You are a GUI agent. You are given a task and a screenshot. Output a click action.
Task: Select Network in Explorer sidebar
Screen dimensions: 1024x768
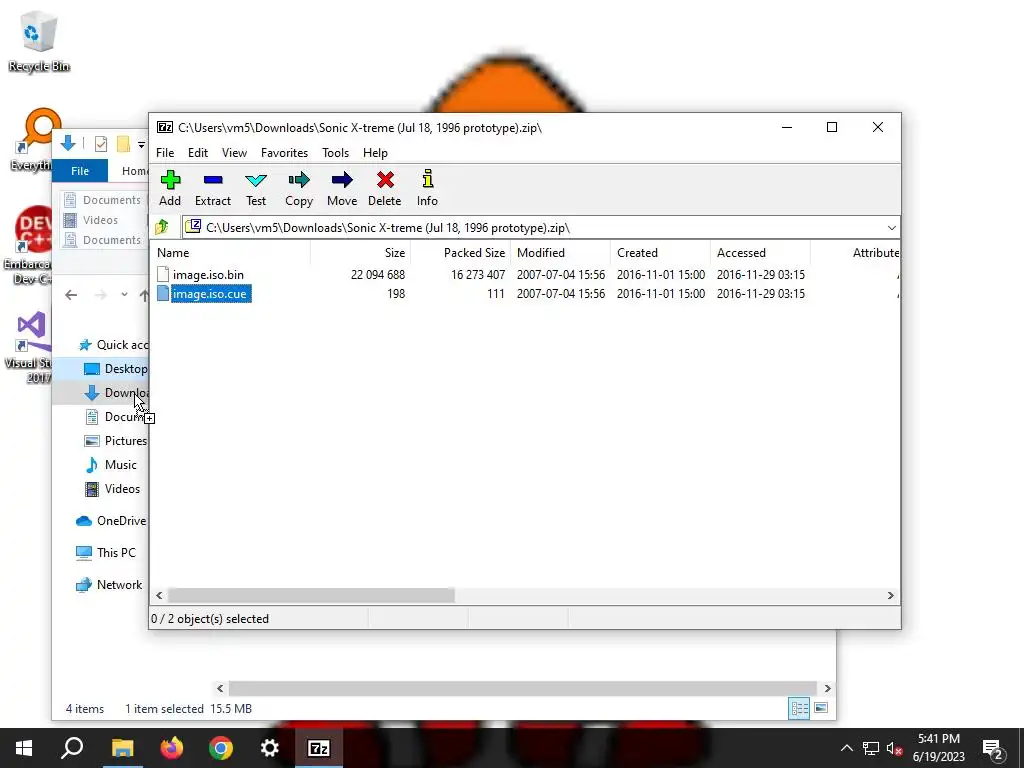(109, 584)
